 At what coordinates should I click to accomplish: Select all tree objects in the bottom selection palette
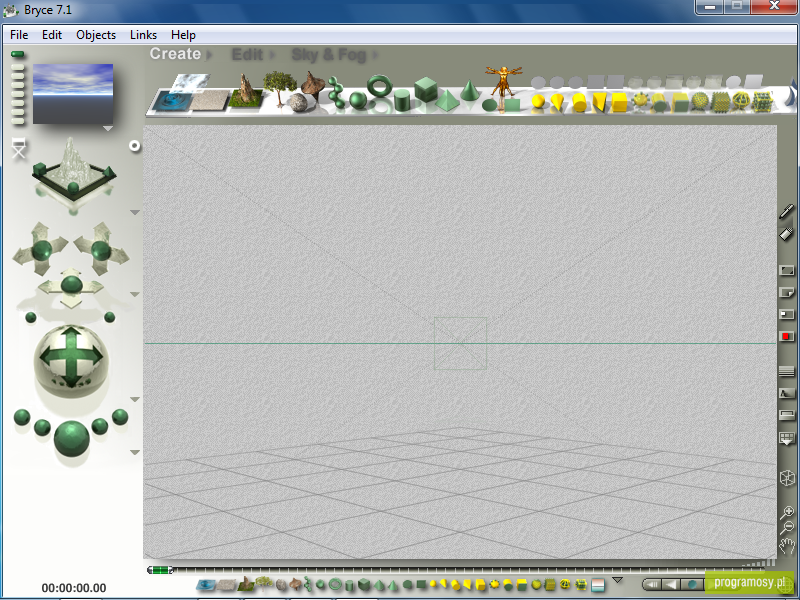click(264, 582)
